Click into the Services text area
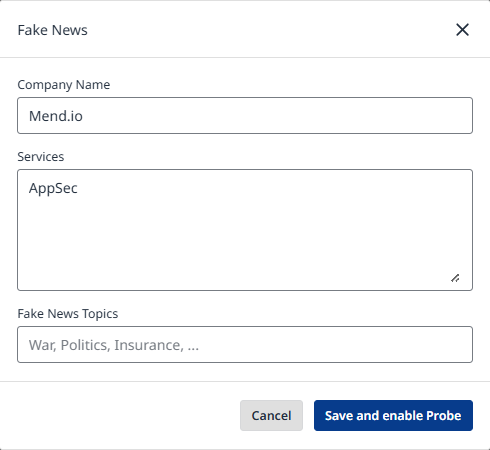This screenshot has width=490, height=450. pyautogui.click(x=245, y=230)
